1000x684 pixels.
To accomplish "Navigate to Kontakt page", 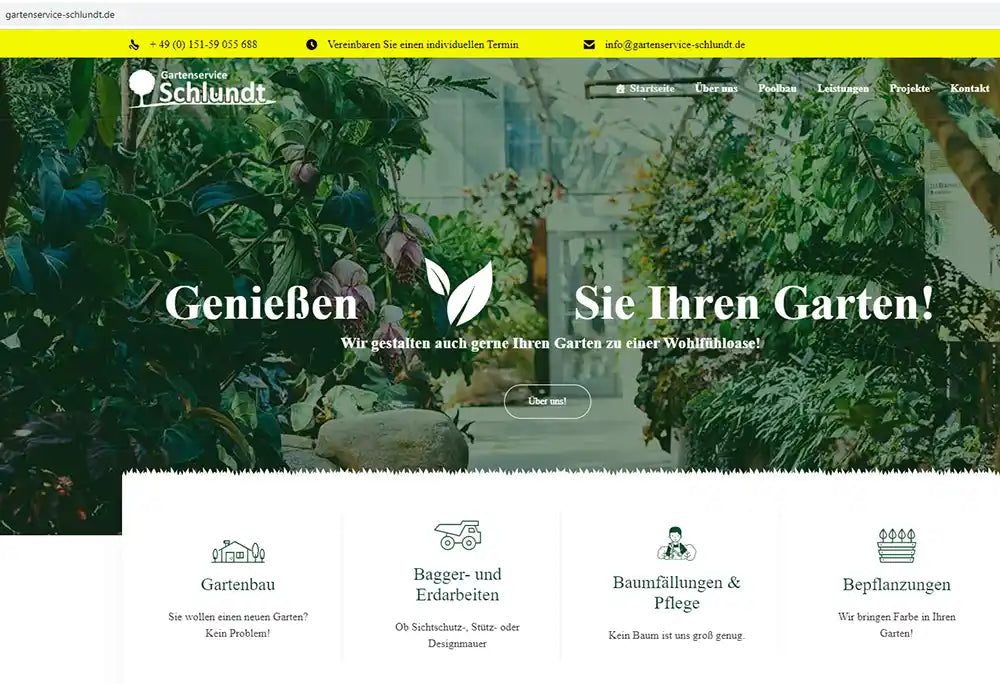I will 969,89.
